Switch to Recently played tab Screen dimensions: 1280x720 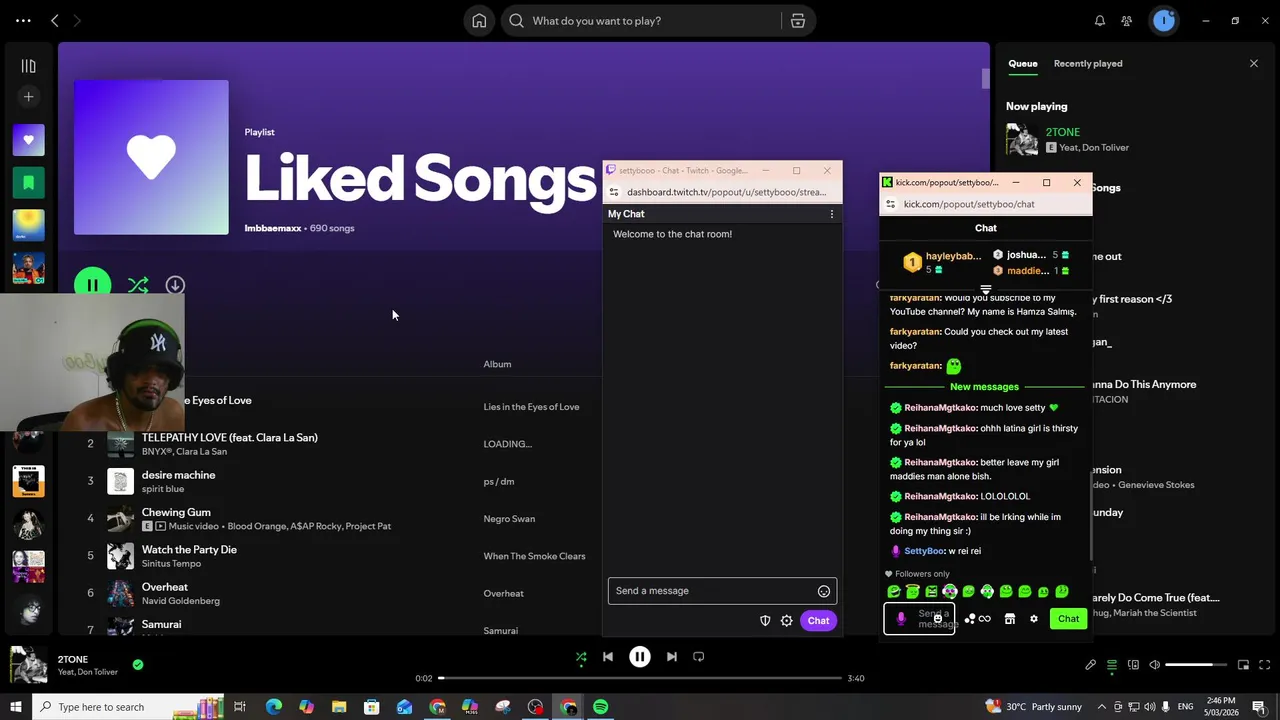1088,64
